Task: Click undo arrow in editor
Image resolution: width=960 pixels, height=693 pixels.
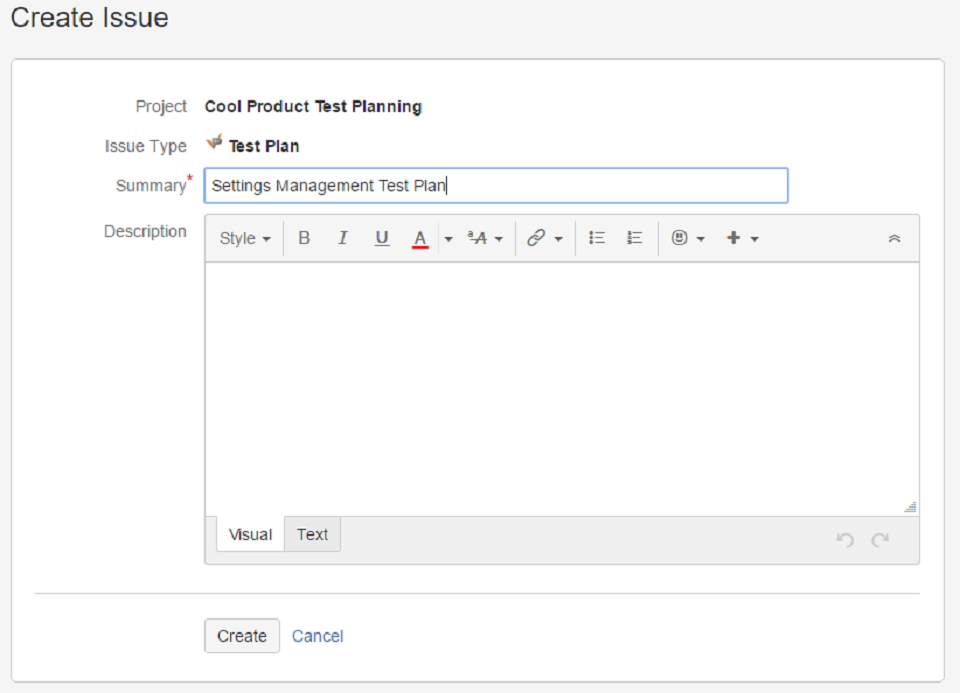Action: pyautogui.click(x=845, y=539)
